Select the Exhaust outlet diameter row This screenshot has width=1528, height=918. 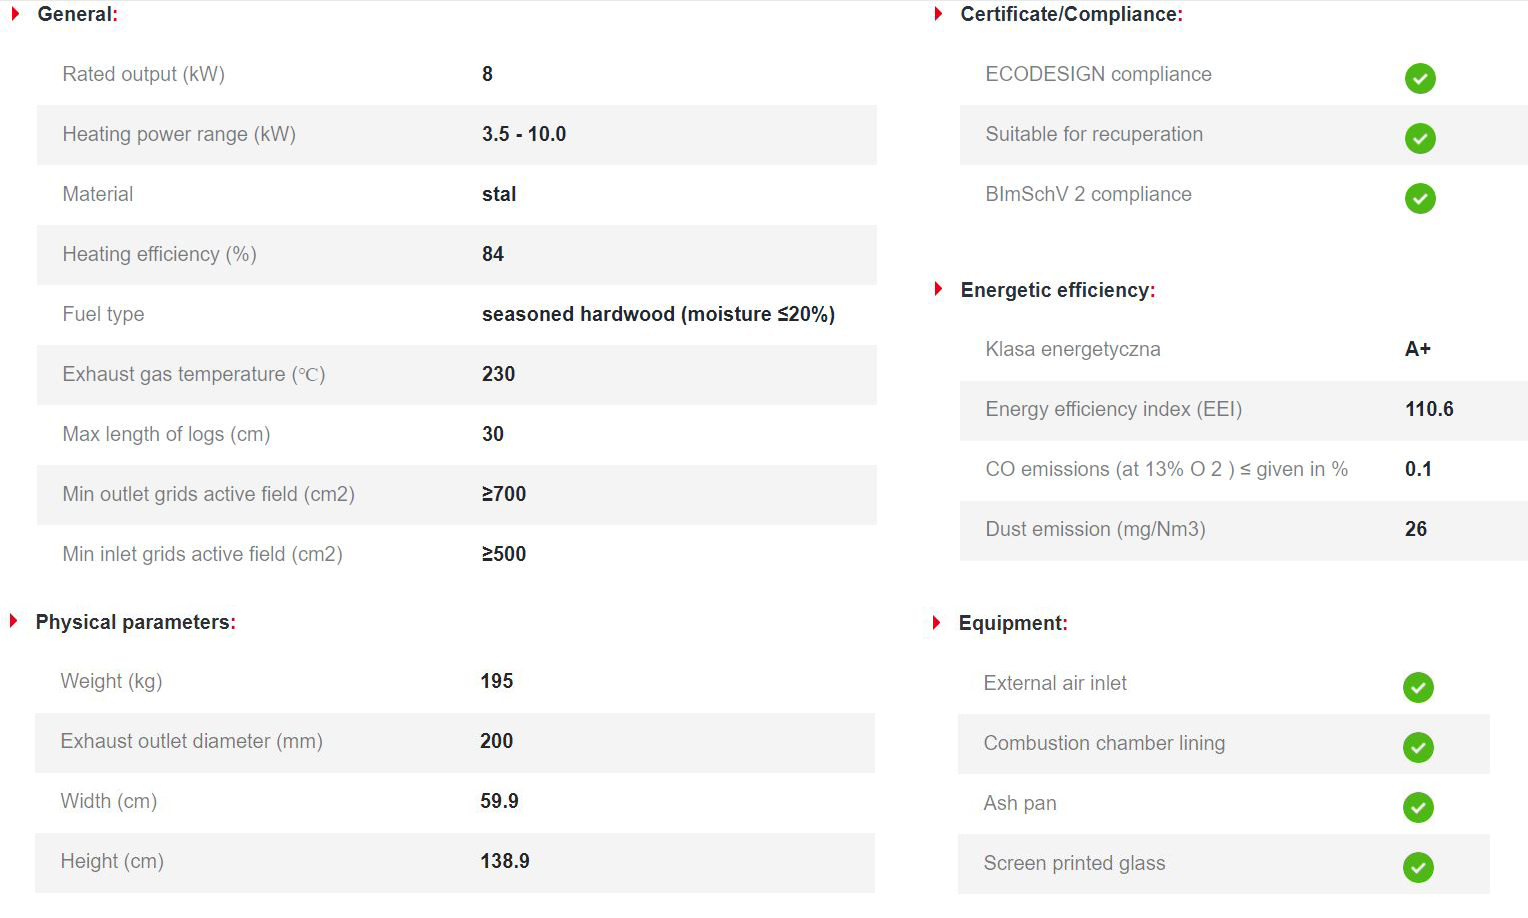(455, 742)
